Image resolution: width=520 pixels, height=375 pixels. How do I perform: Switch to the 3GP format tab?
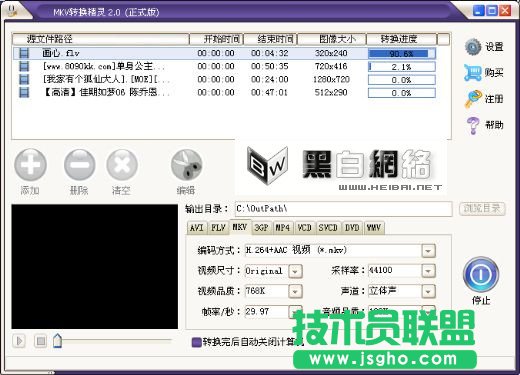262,228
